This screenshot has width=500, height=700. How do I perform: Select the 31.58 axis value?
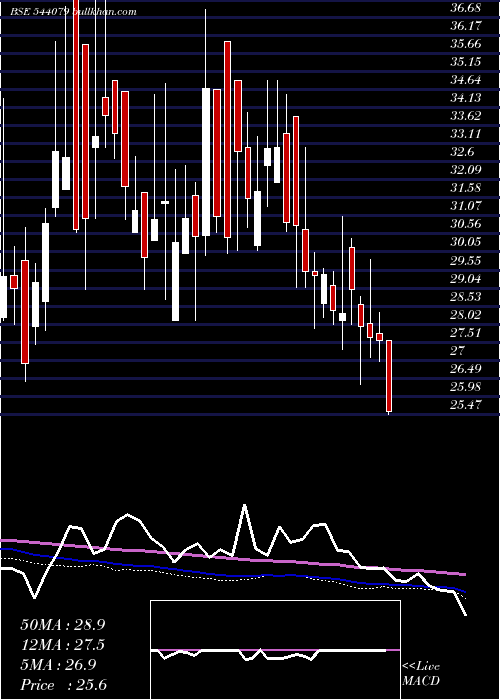tap(466, 188)
